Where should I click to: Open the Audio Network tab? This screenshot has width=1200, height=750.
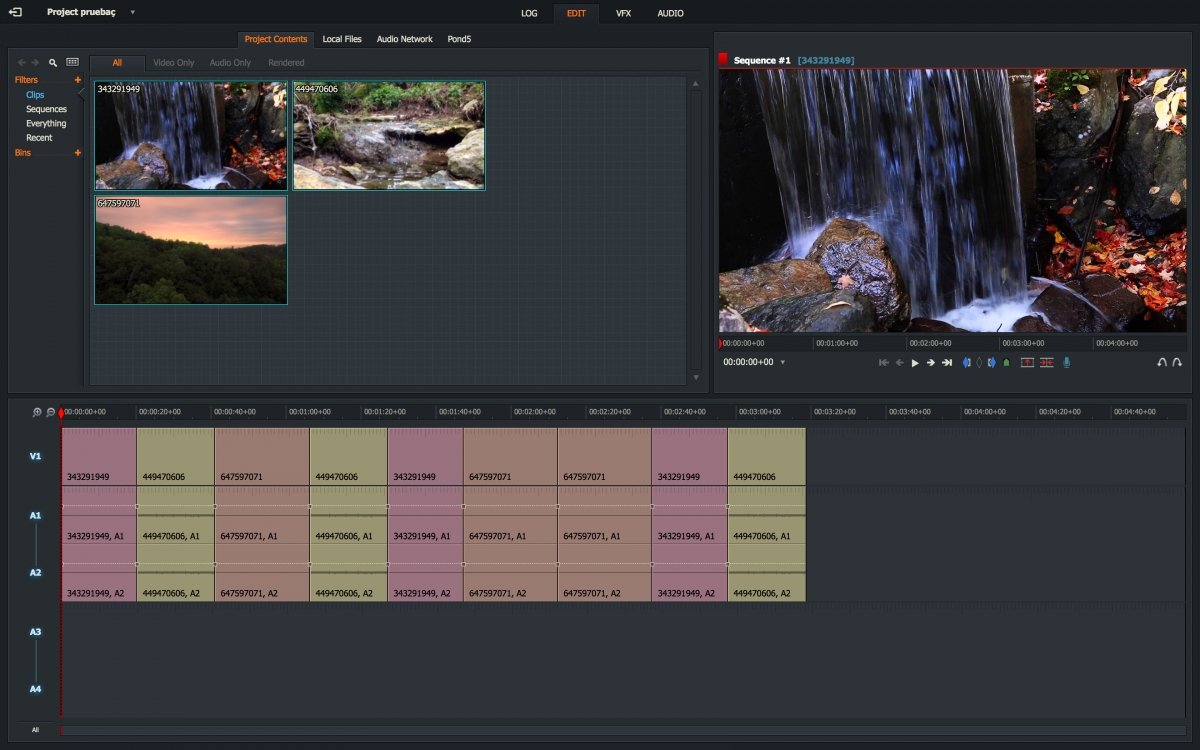(x=405, y=39)
